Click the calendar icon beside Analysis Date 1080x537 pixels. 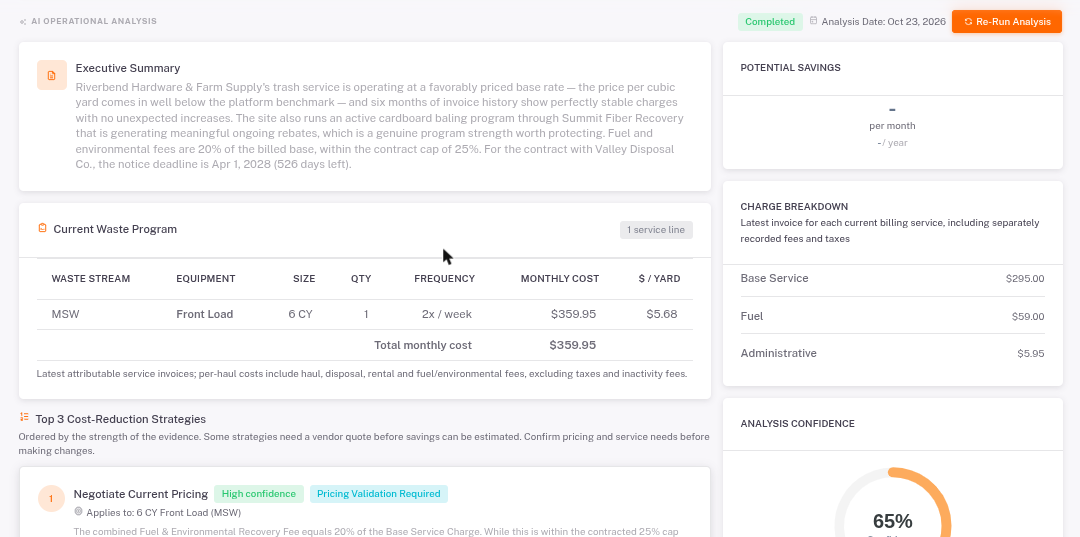pyautogui.click(x=813, y=21)
